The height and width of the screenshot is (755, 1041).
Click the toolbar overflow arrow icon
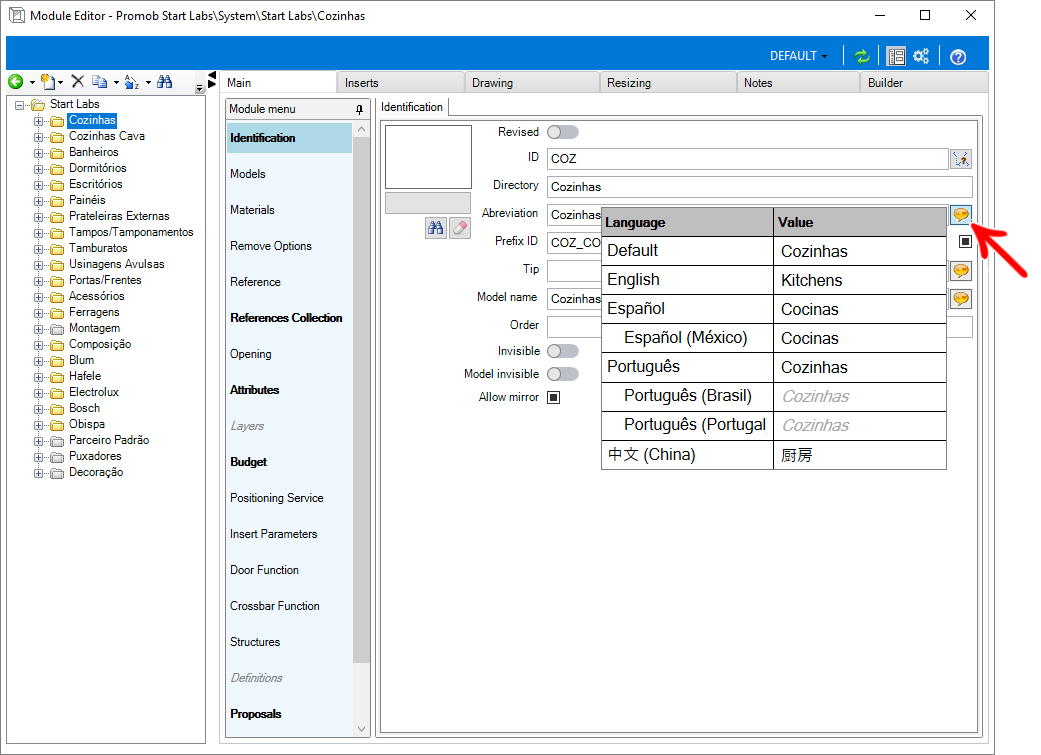point(199,88)
